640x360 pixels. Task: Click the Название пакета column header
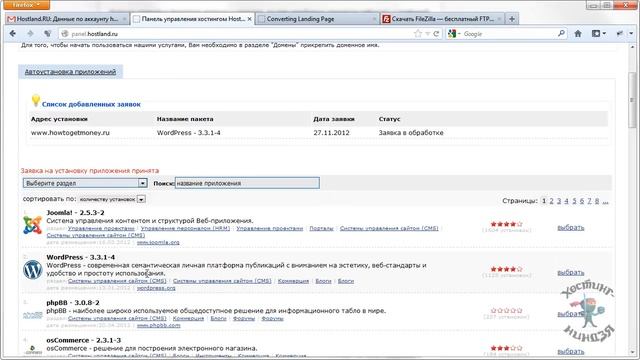[x=185, y=119]
